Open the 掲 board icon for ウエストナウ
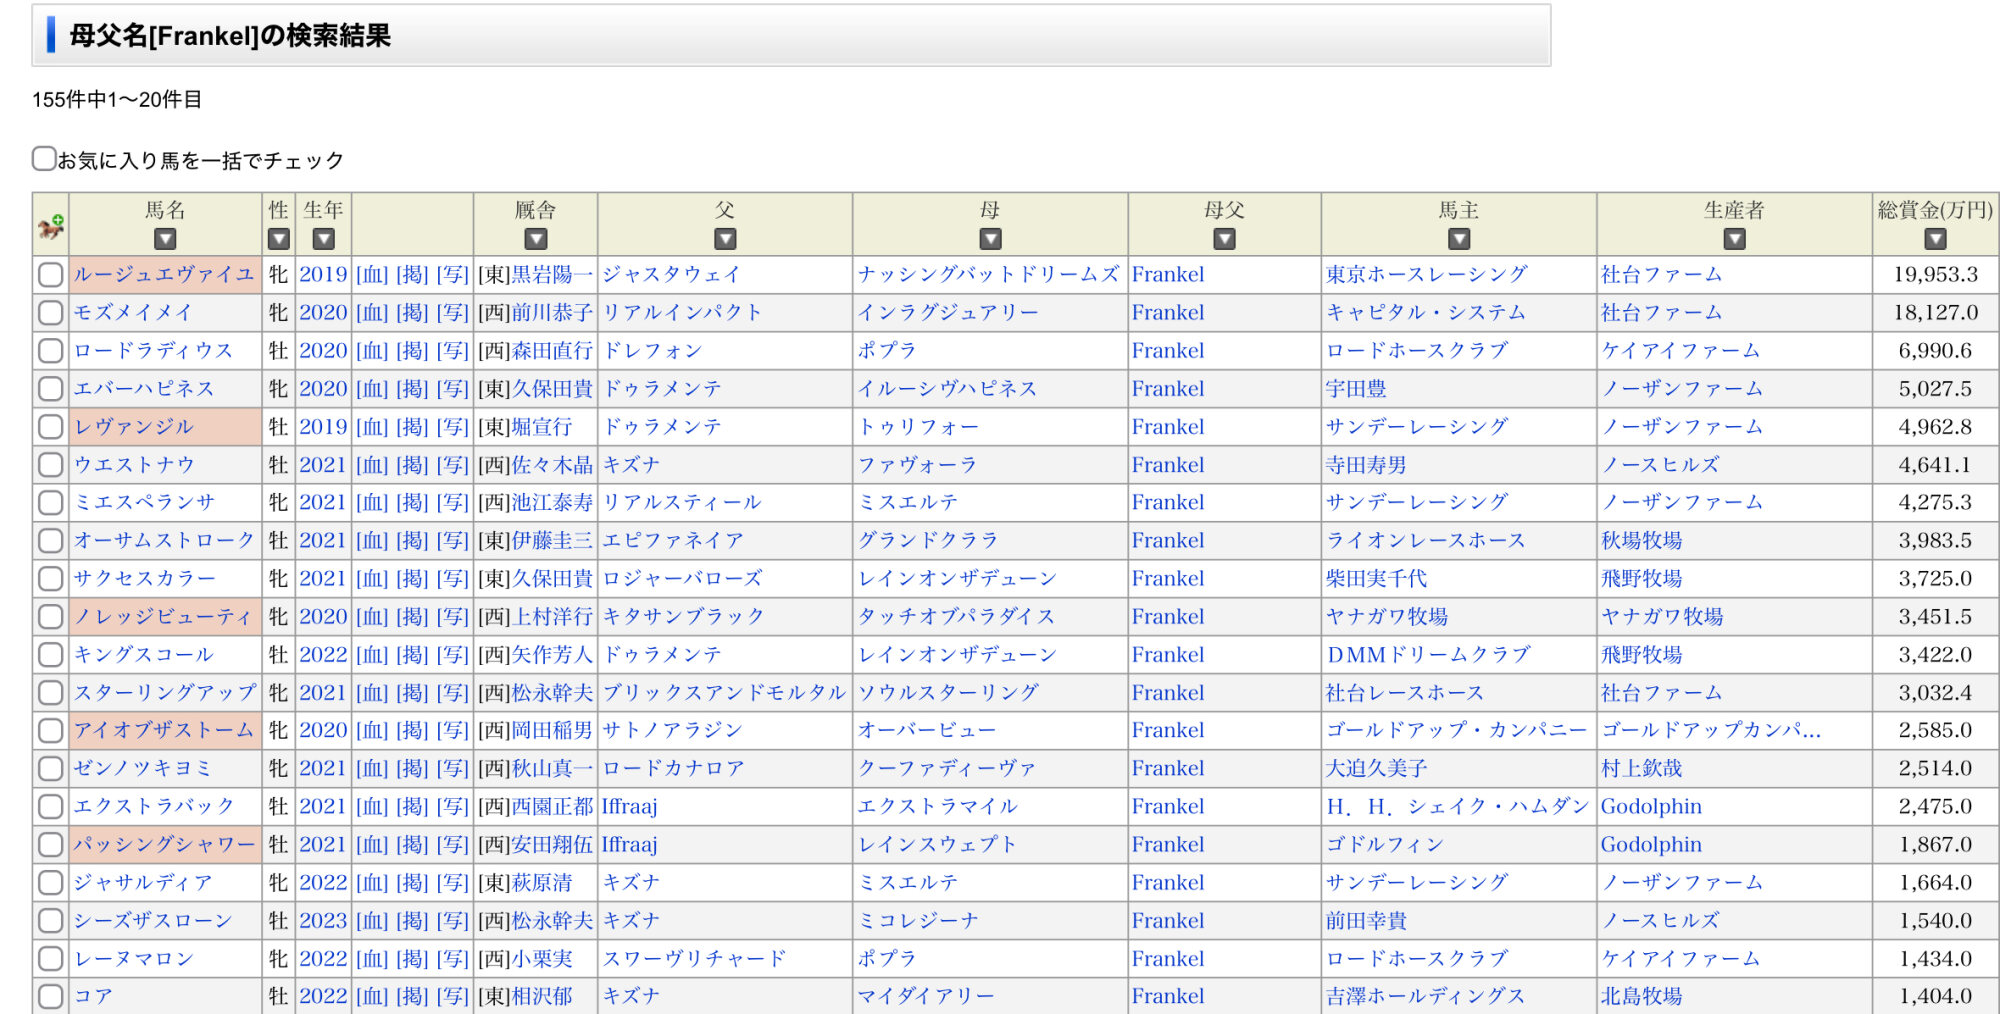The width and height of the screenshot is (2000, 1014). coord(412,464)
